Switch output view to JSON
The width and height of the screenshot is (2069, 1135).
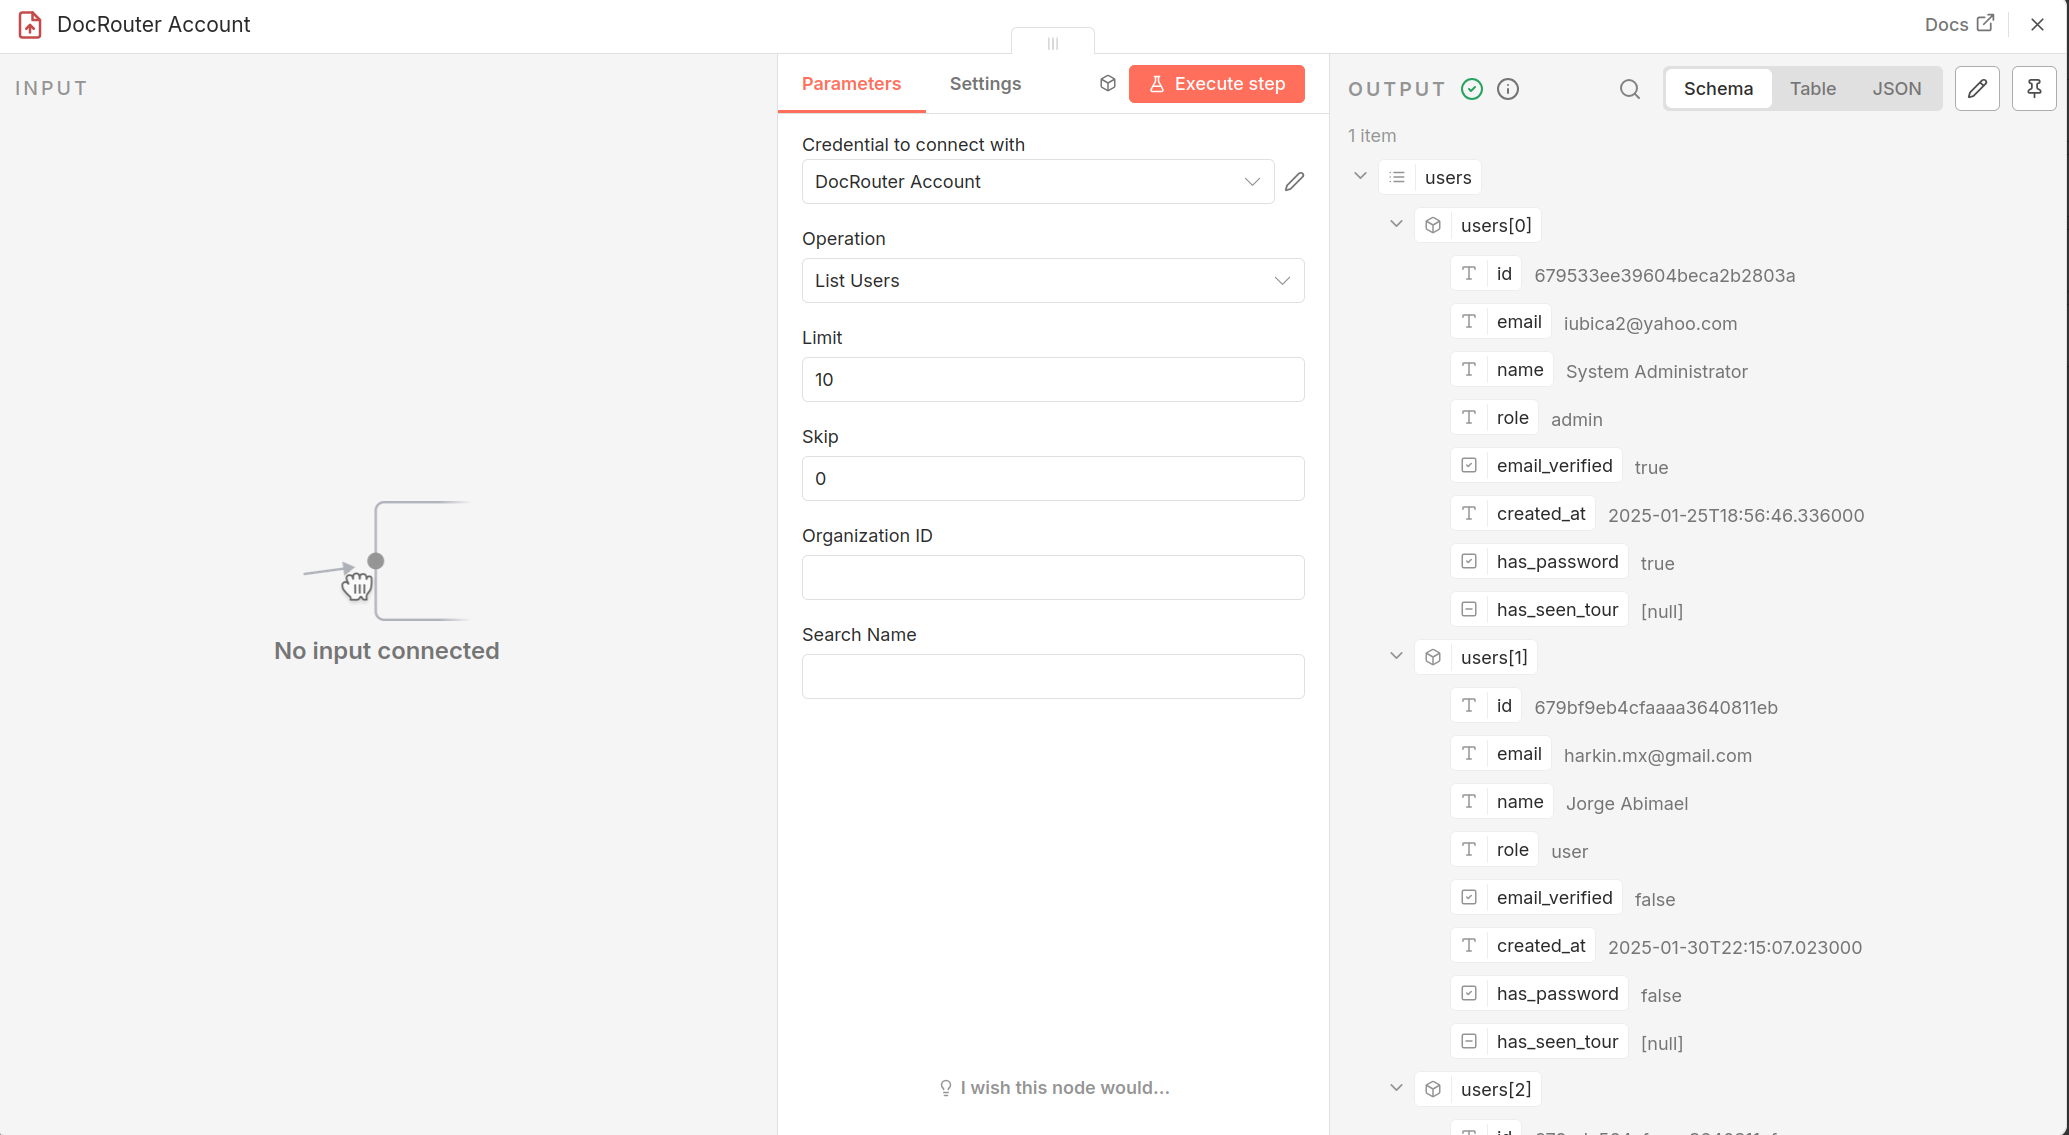[x=1896, y=88]
